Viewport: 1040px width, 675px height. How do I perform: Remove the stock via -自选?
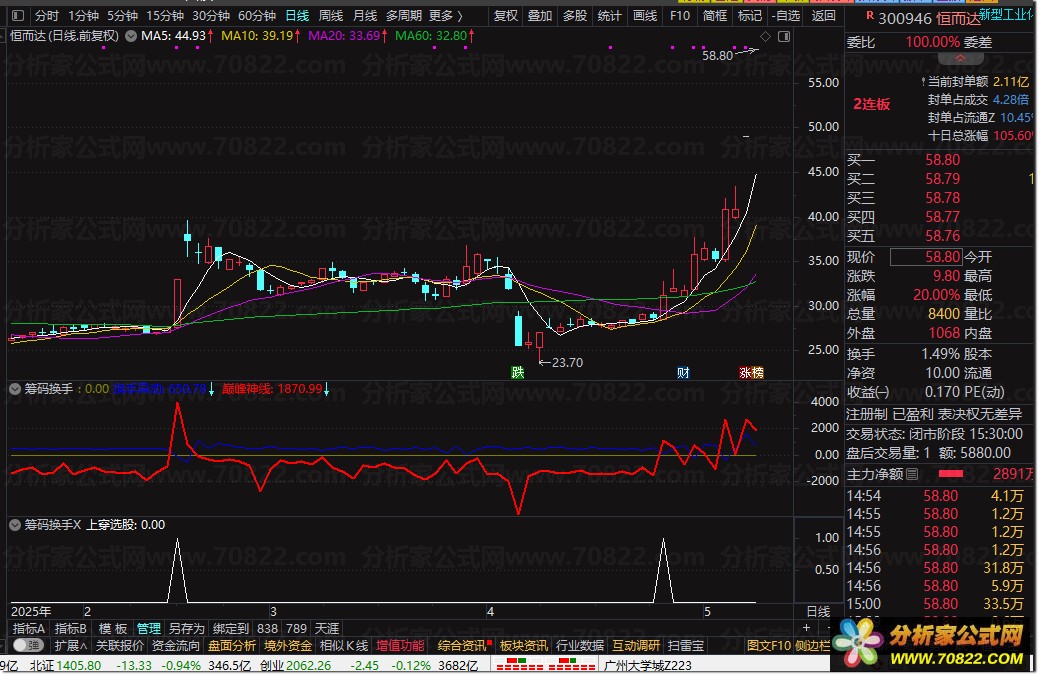coord(786,15)
